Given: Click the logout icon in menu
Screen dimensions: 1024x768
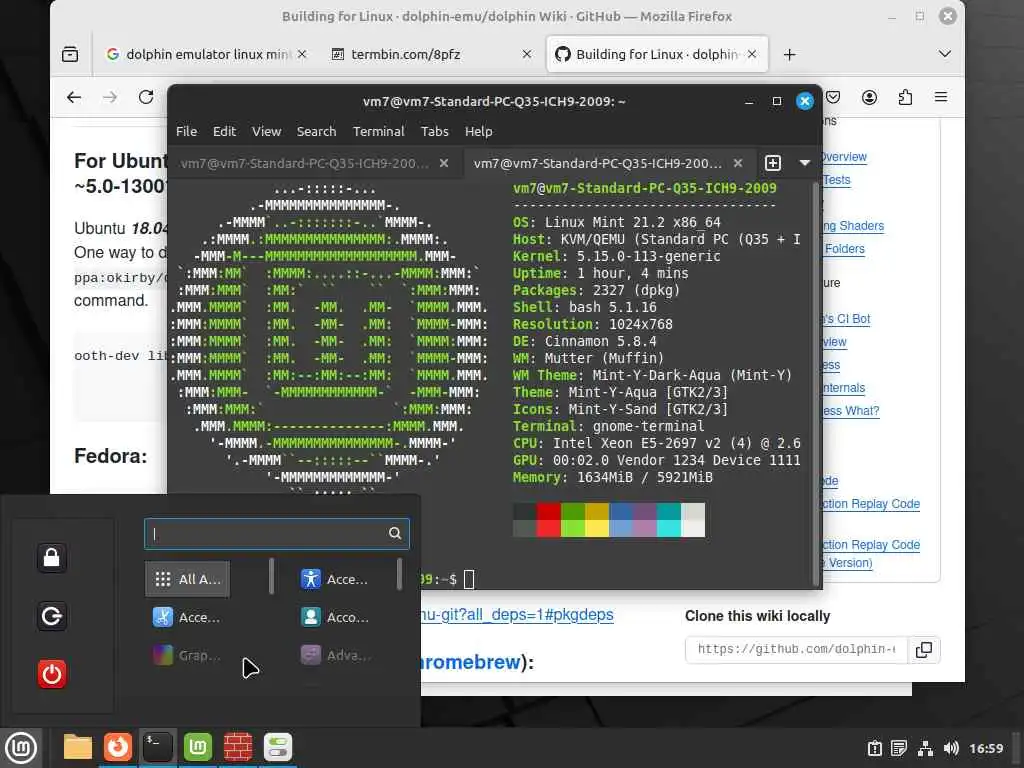Looking at the screenshot, I should click(x=52, y=616).
